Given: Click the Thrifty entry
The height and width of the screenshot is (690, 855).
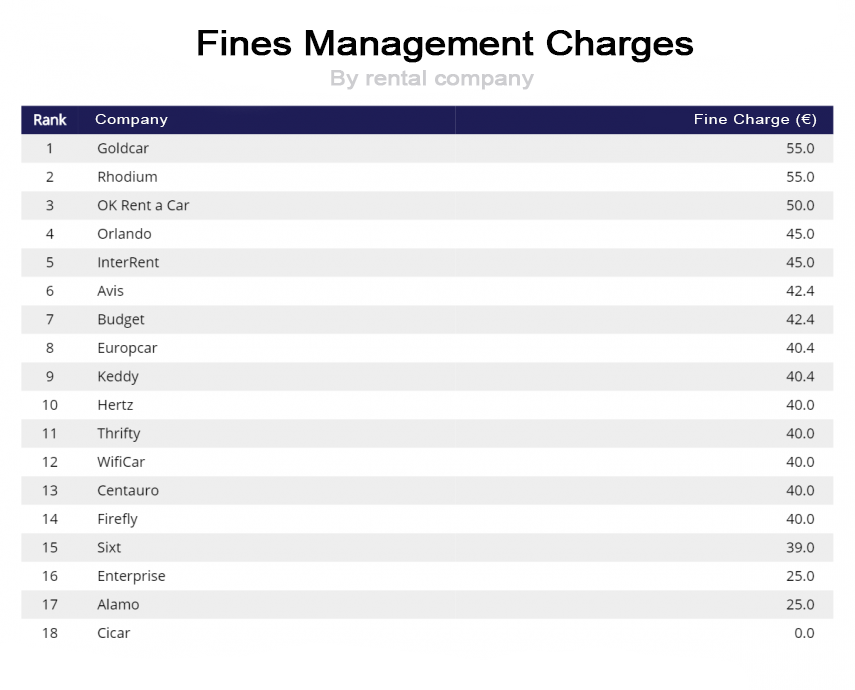Looking at the screenshot, I should pyautogui.click(x=118, y=434).
